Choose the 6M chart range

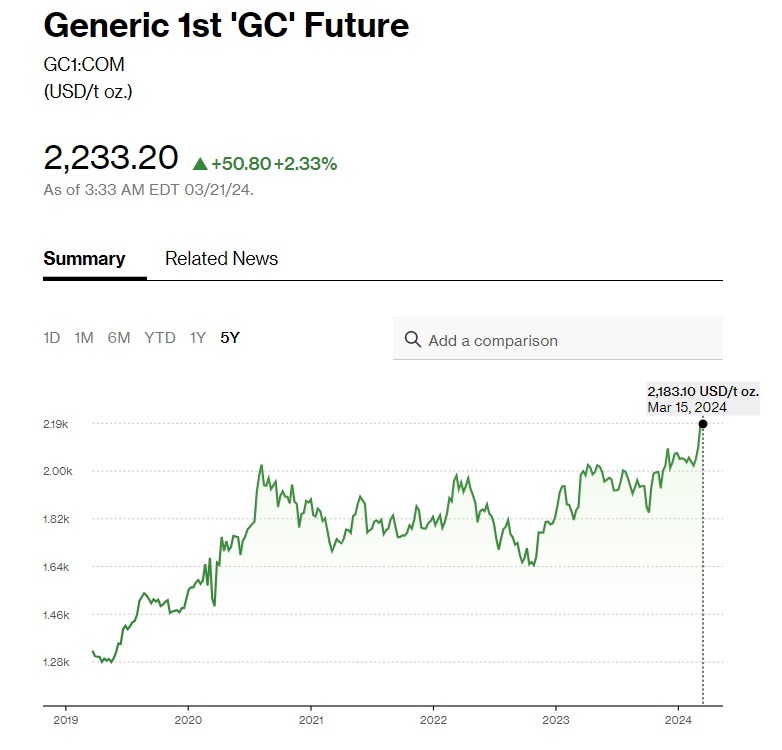coord(119,338)
